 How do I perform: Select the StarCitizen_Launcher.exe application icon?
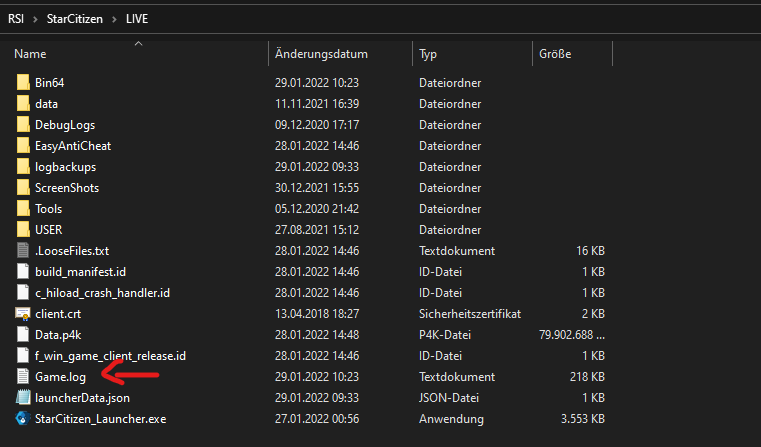(x=23, y=418)
